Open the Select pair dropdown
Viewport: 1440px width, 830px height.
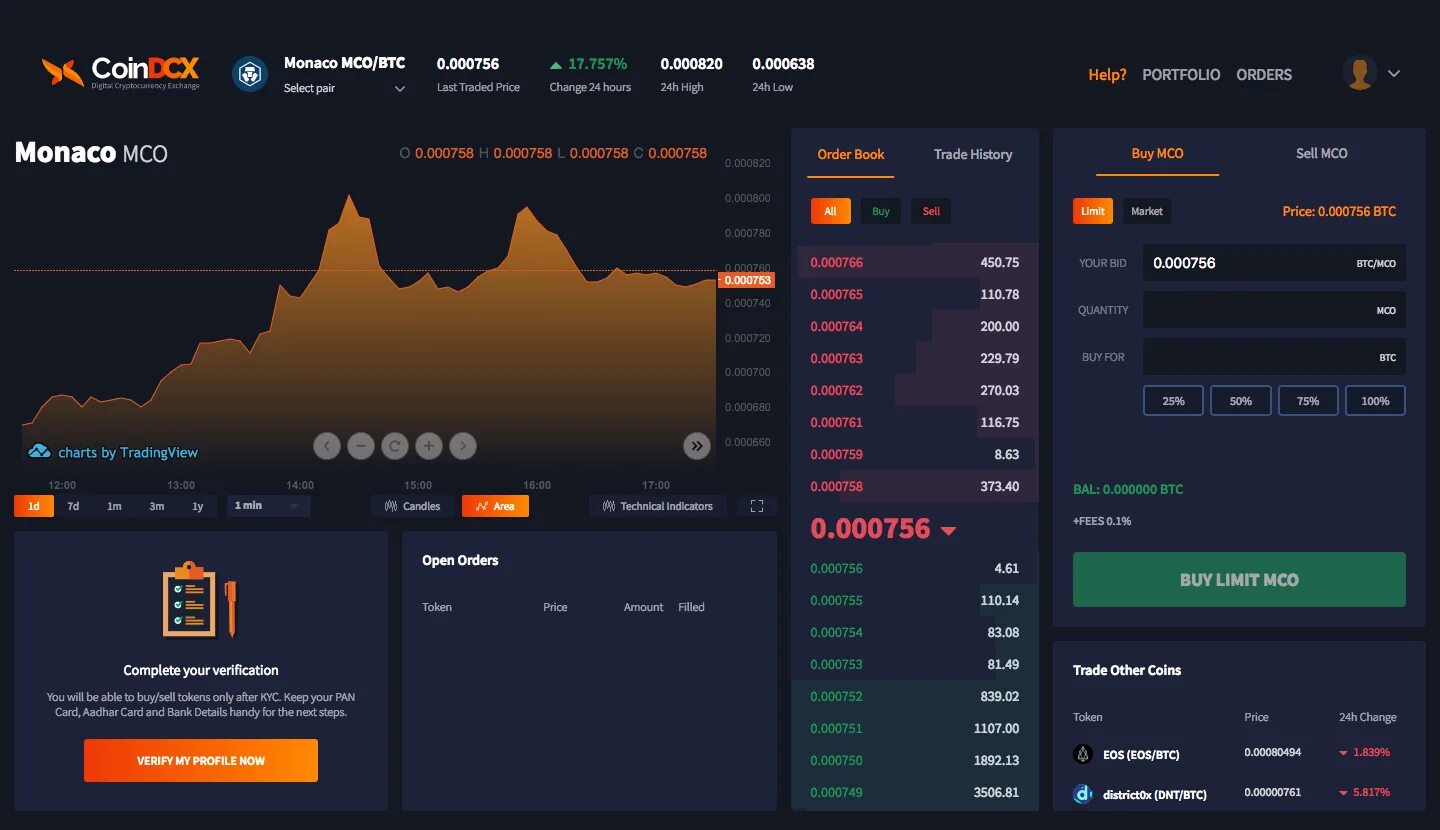(x=344, y=88)
